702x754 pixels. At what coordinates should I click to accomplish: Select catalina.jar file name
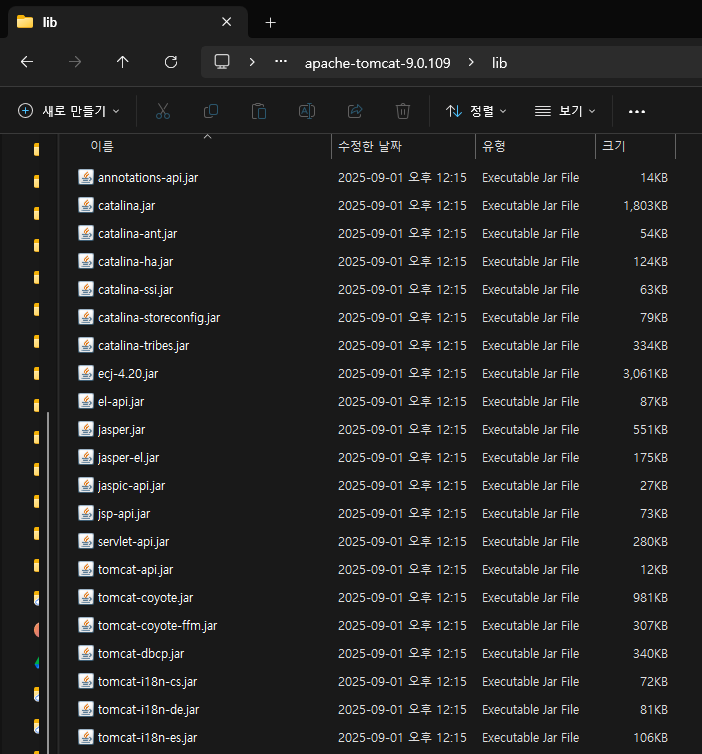[126, 206]
